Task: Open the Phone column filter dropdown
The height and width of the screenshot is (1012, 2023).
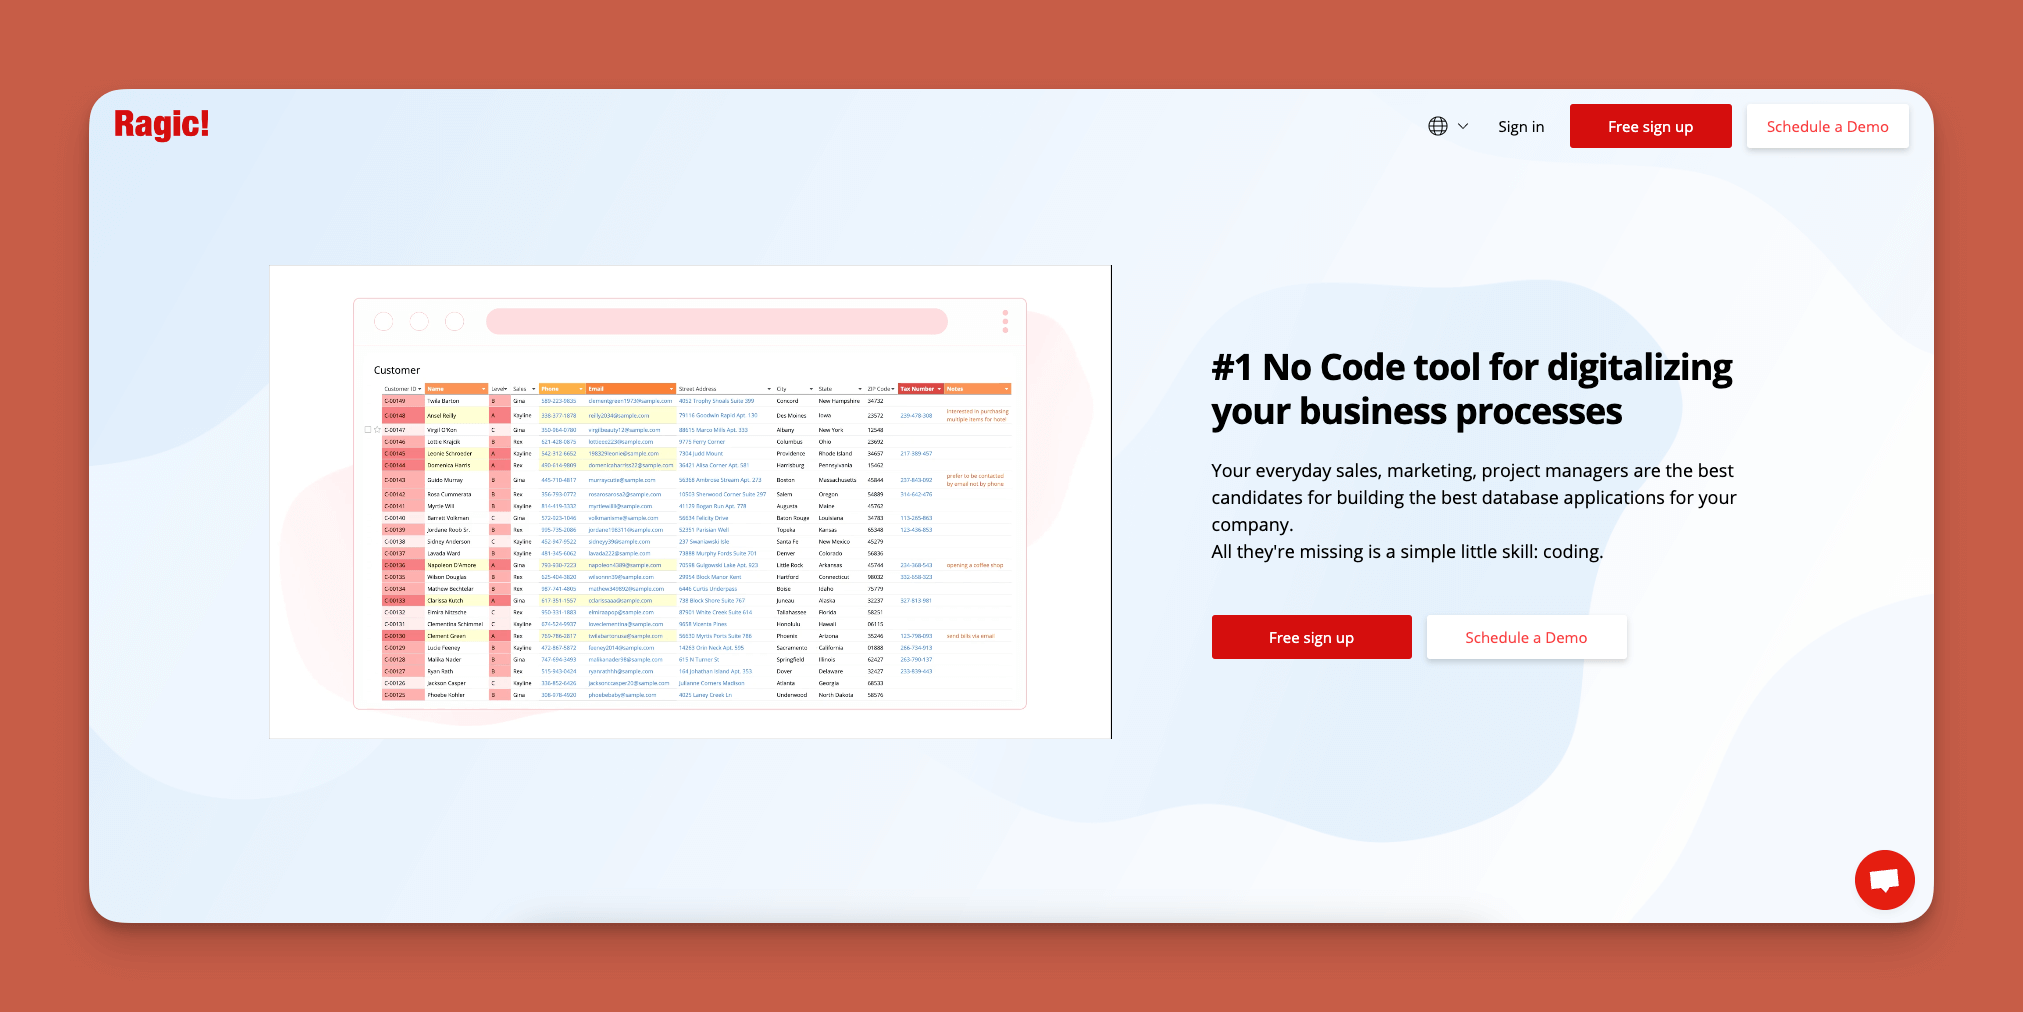Action: coord(581,389)
